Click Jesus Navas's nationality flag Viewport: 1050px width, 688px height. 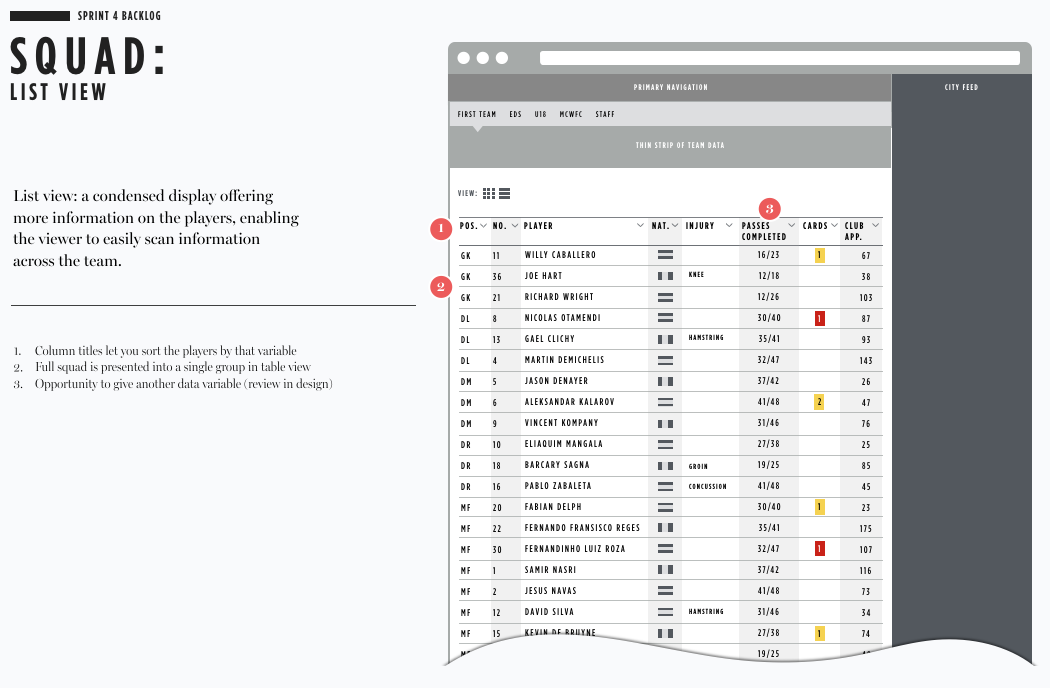665,591
